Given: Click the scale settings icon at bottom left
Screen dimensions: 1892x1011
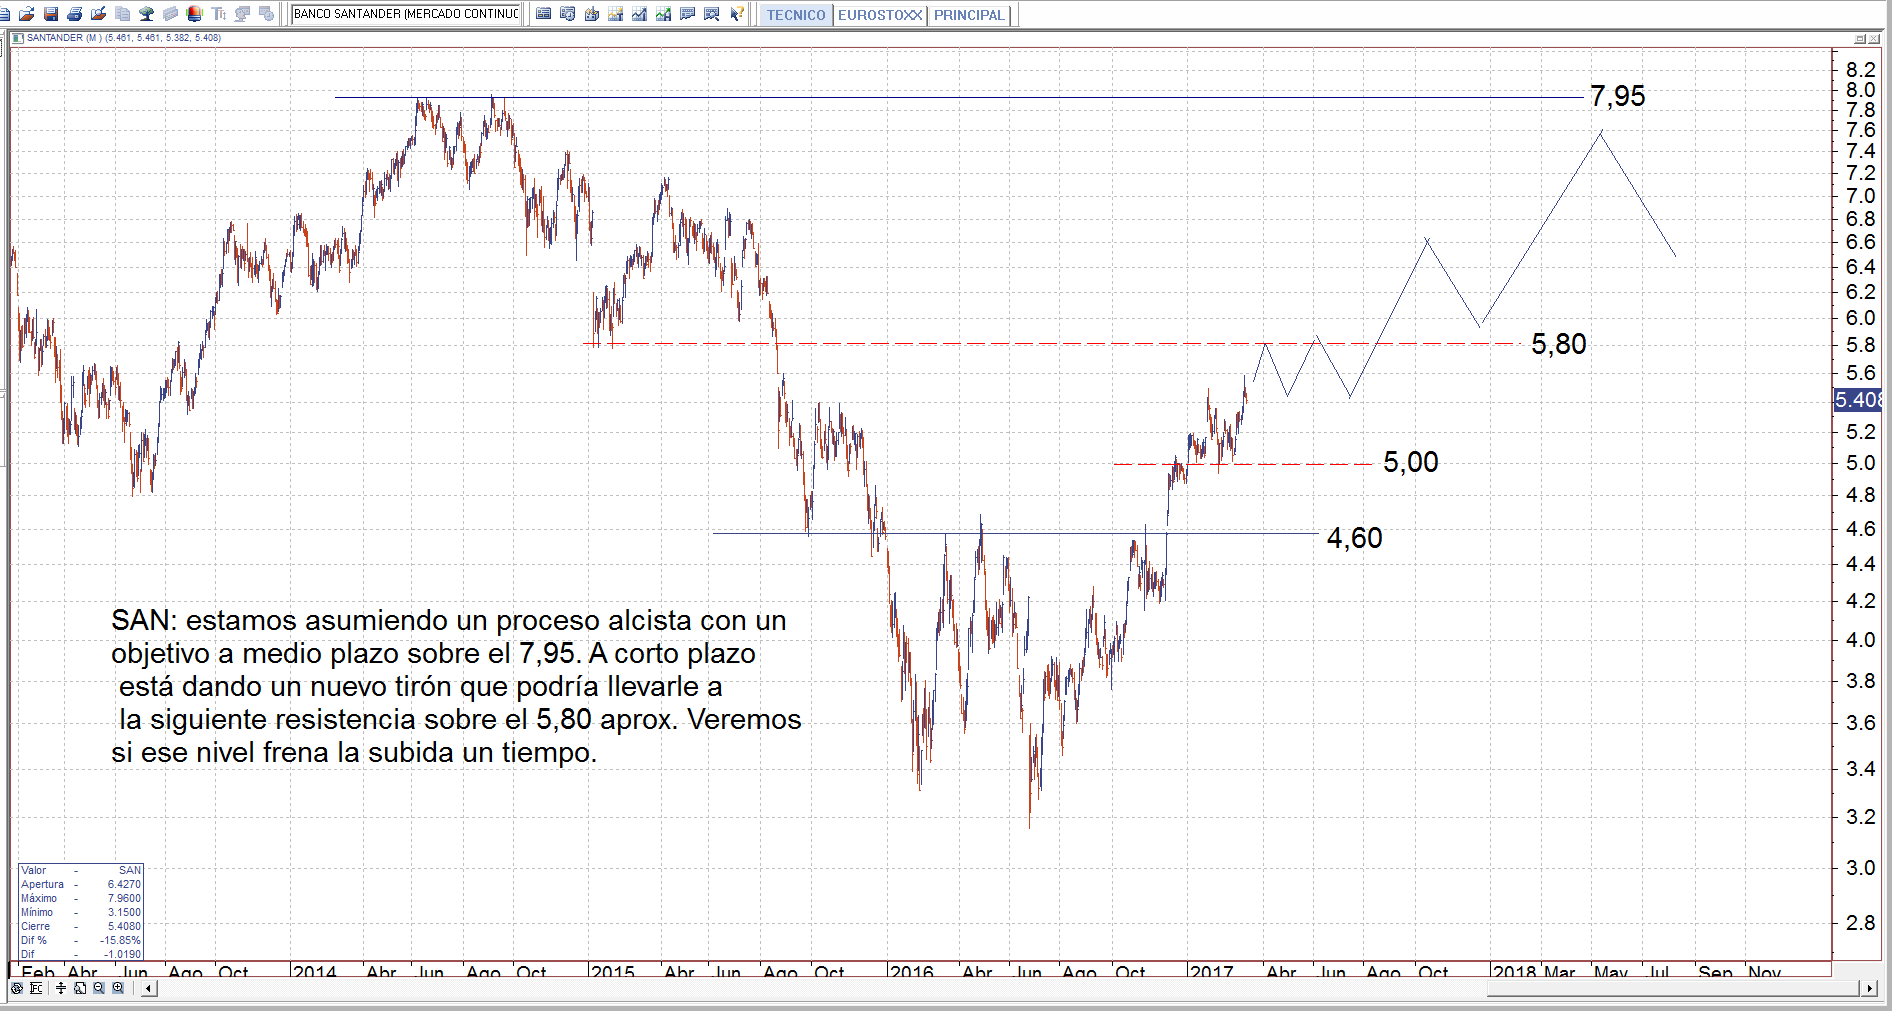Looking at the screenshot, I should point(36,988).
